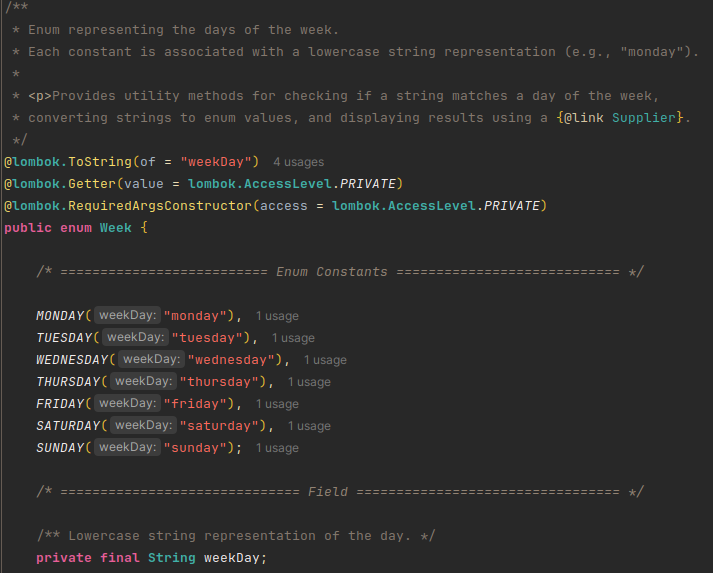Open the '1 usage' hint next to THURSDAY
The height and width of the screenshot is (573, 713).
tap(309, 382)
